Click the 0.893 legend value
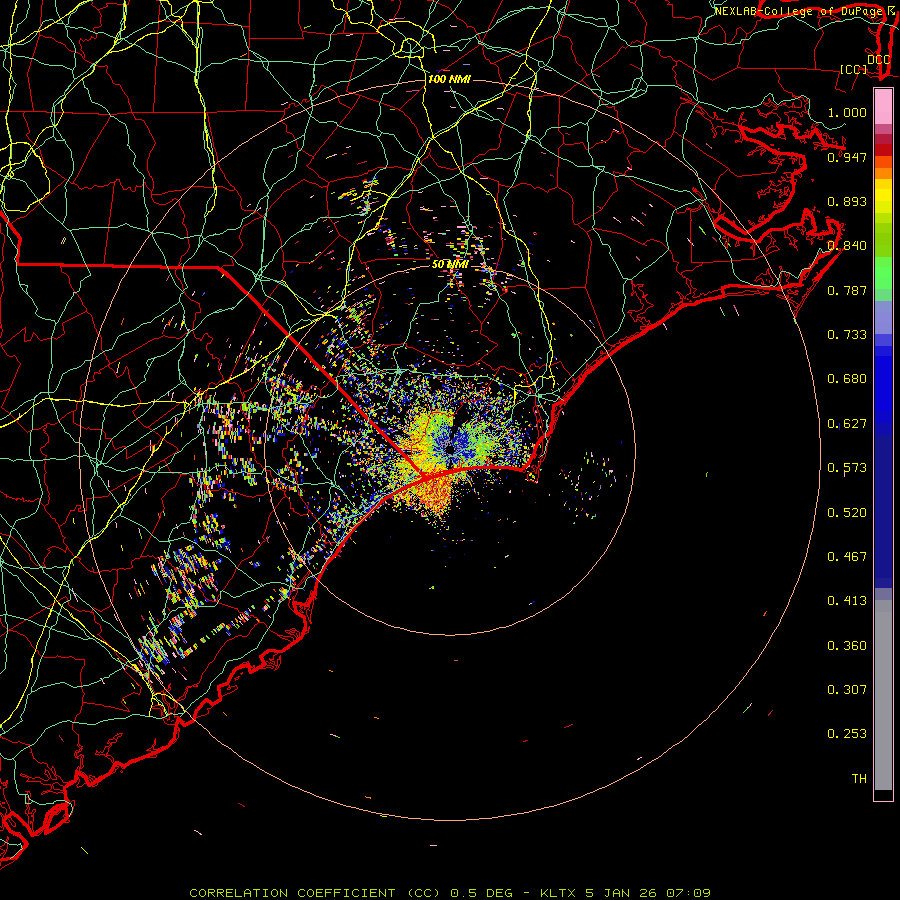The width and height of the screenshot is (900, 900). [x=847, y=201]
